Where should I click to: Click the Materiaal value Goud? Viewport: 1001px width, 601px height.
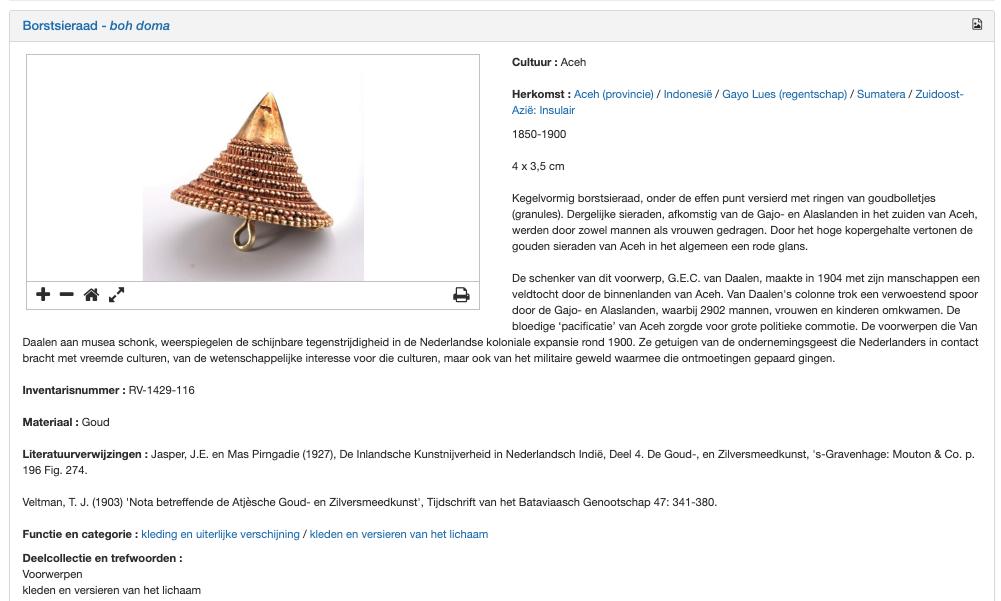[96, 422]
